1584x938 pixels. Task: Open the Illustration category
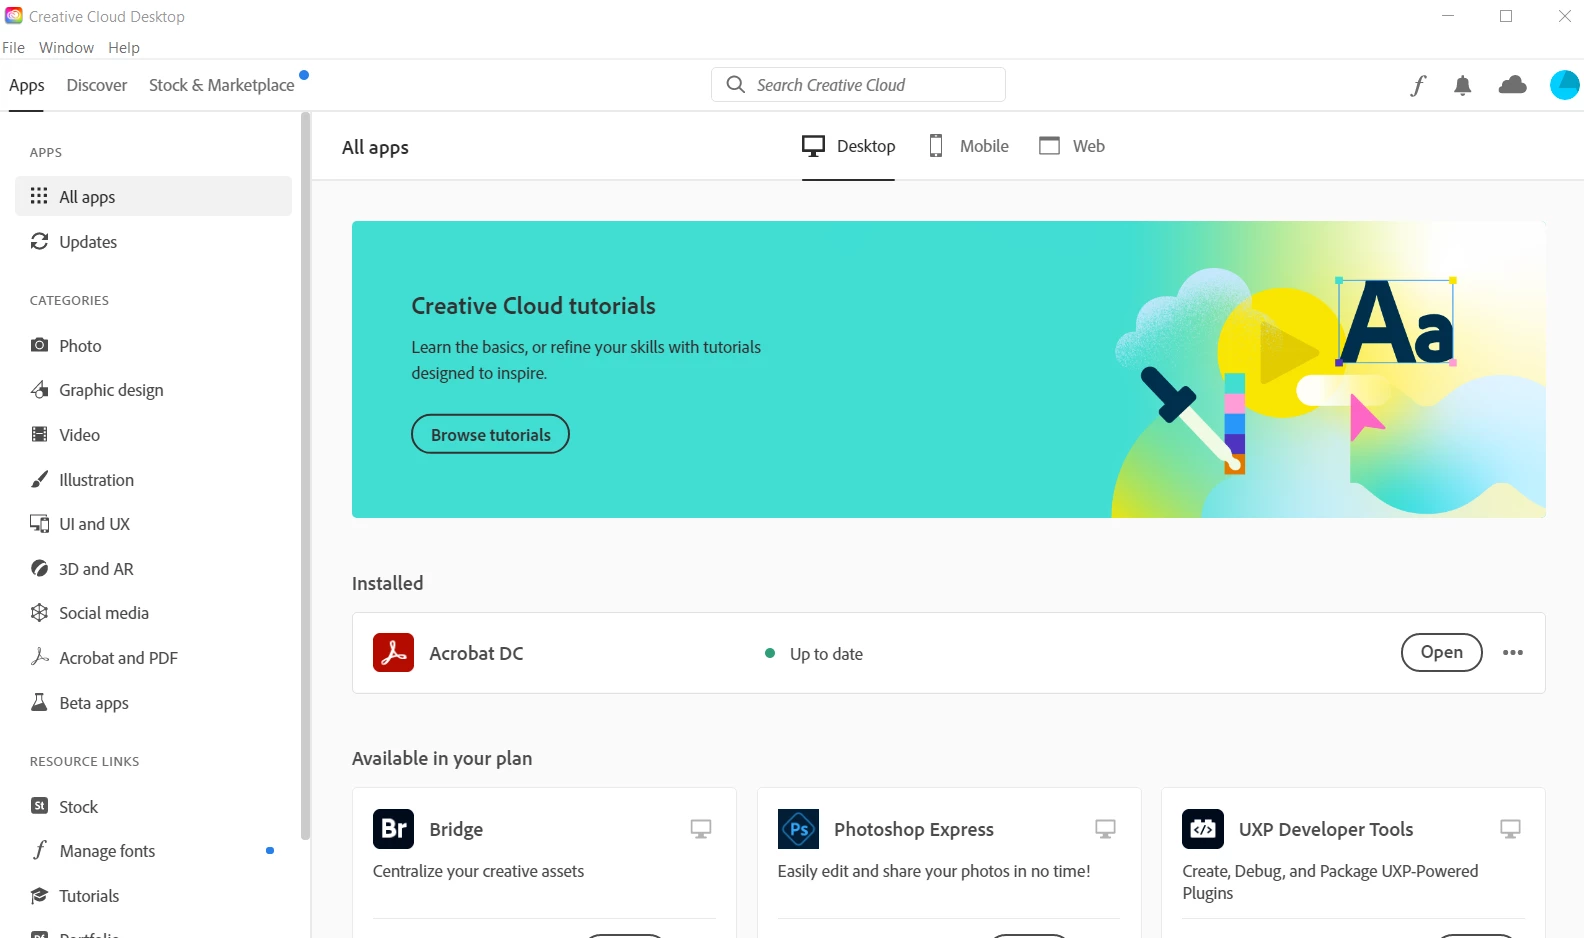tap(153, 480)
